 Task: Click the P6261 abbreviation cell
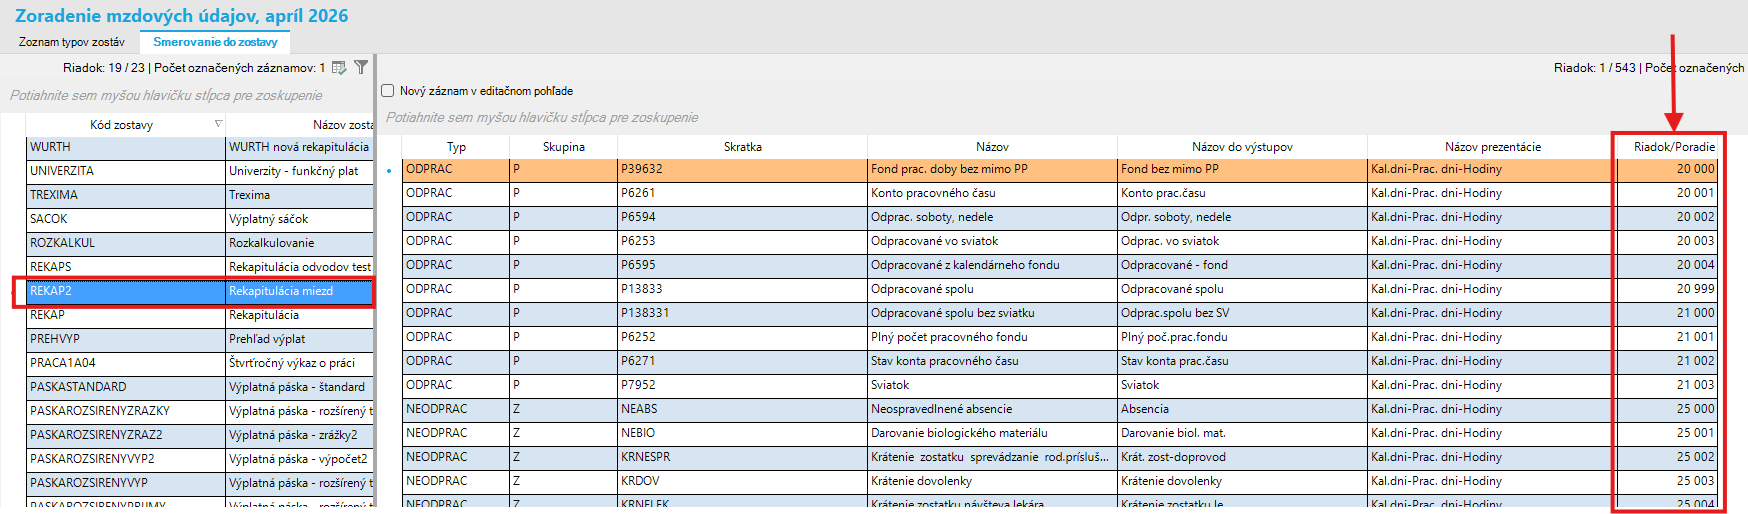click(742, 193)
